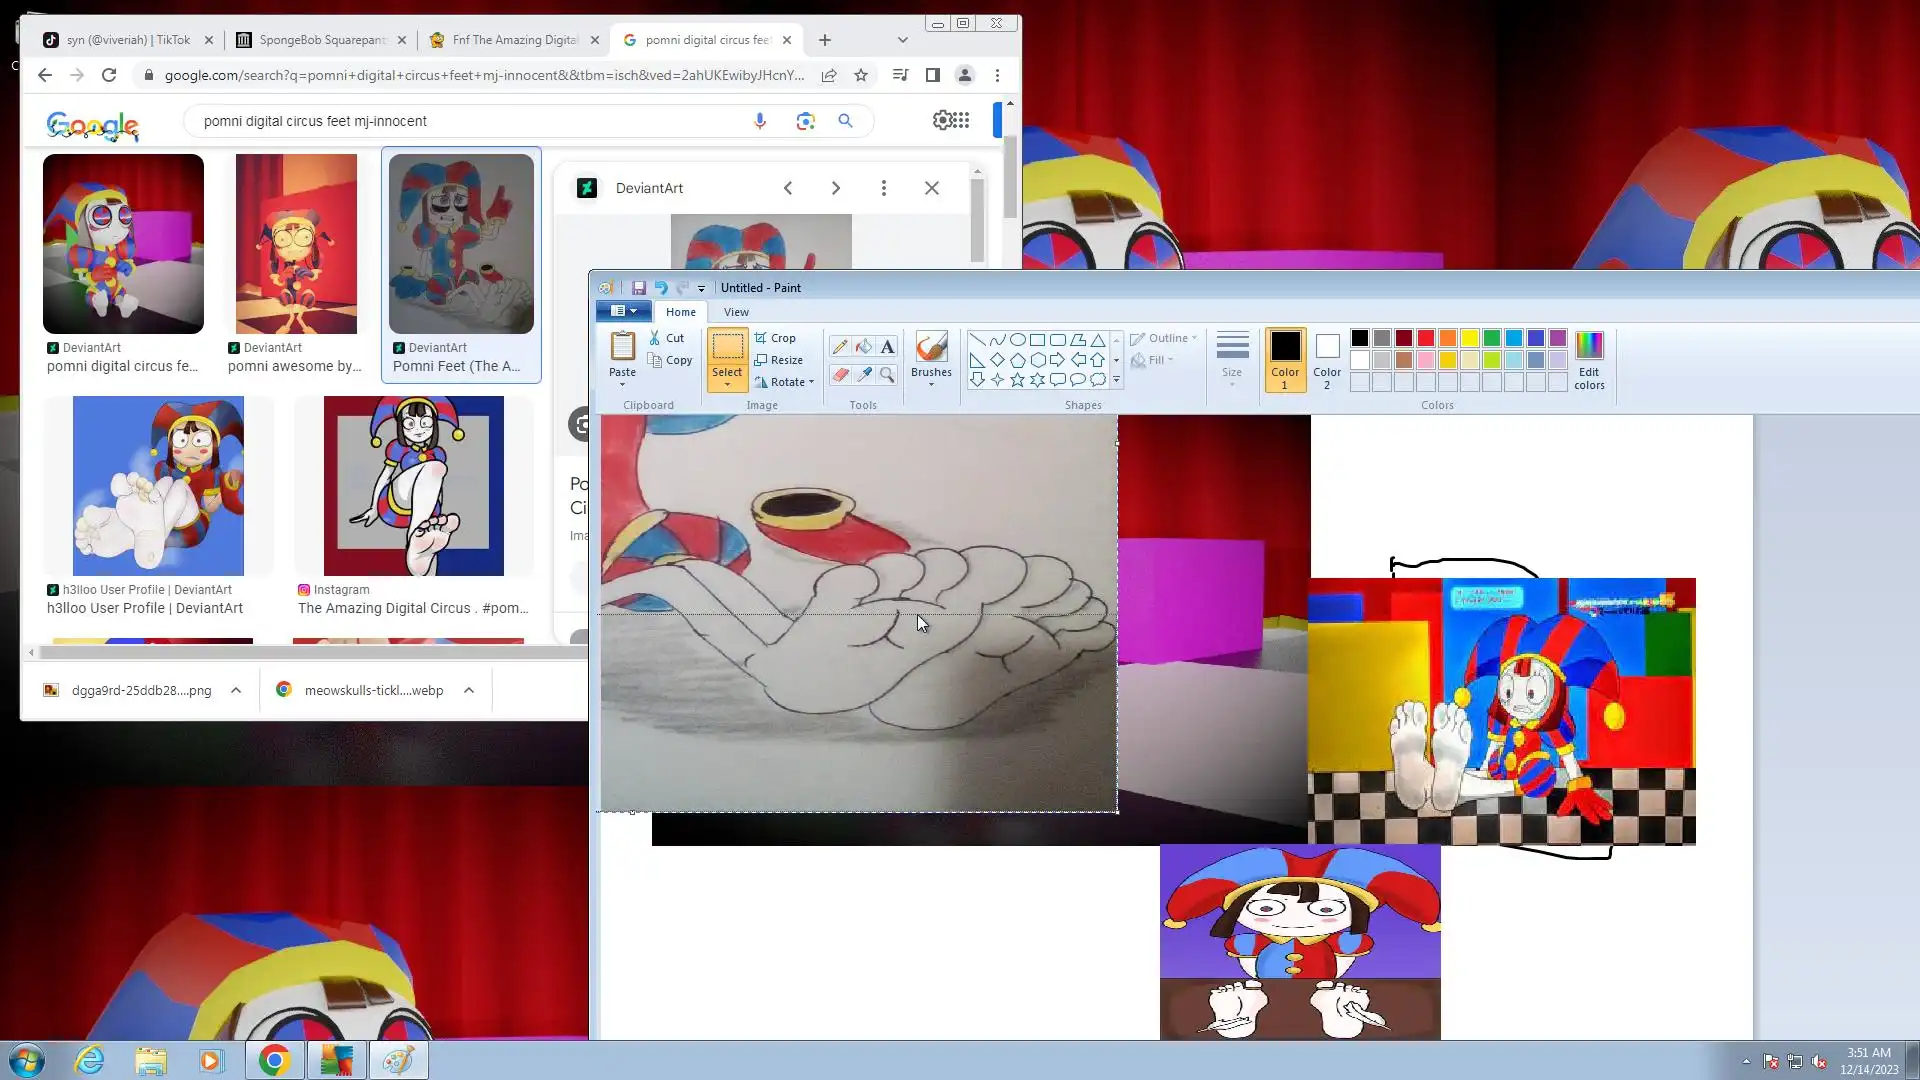Select the Magnifier tool
Viewport: 1920px width, 1080px height.
coord(887,375)
